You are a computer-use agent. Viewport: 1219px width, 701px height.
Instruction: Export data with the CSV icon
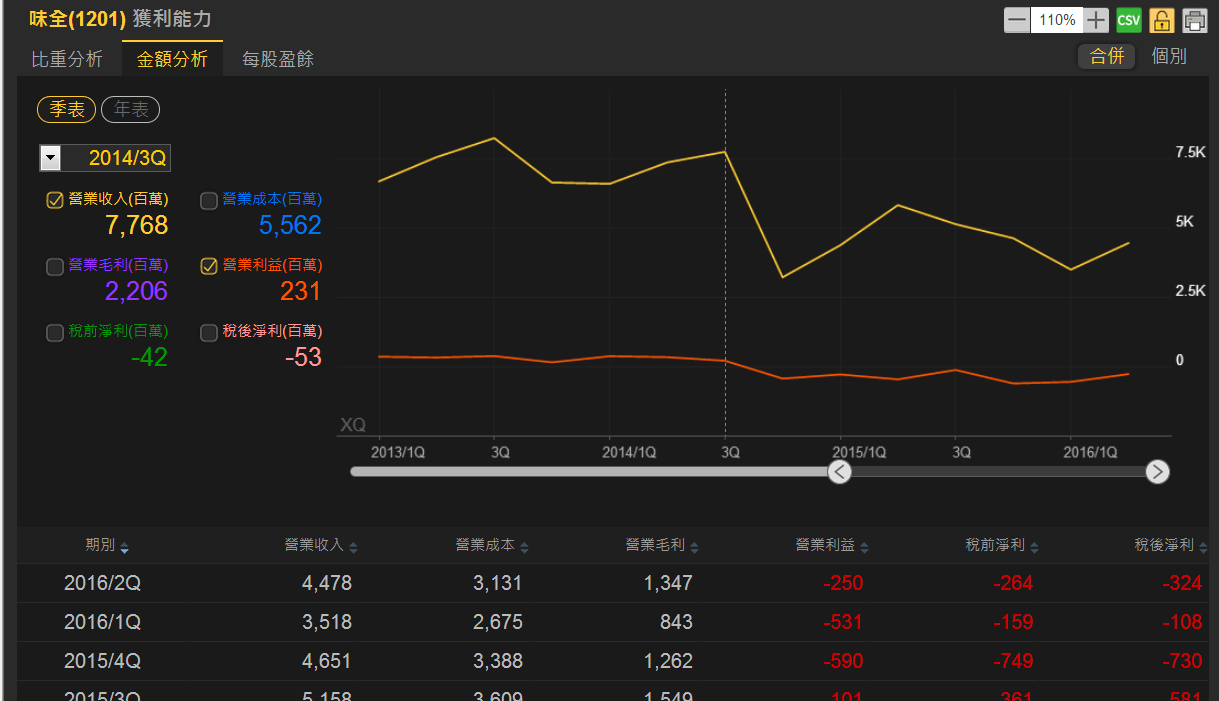pos(1129,20)
